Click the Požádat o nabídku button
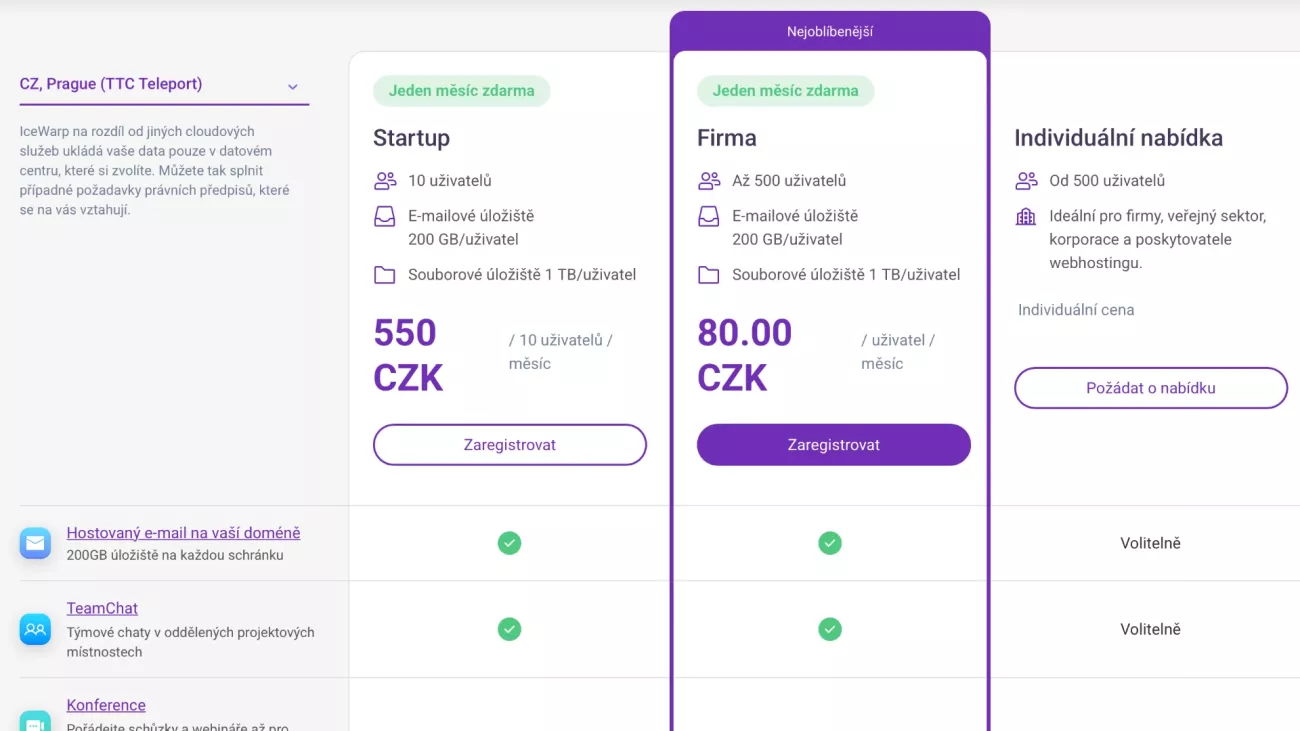The image size is (1300, 731). (x=1151, y=388)
